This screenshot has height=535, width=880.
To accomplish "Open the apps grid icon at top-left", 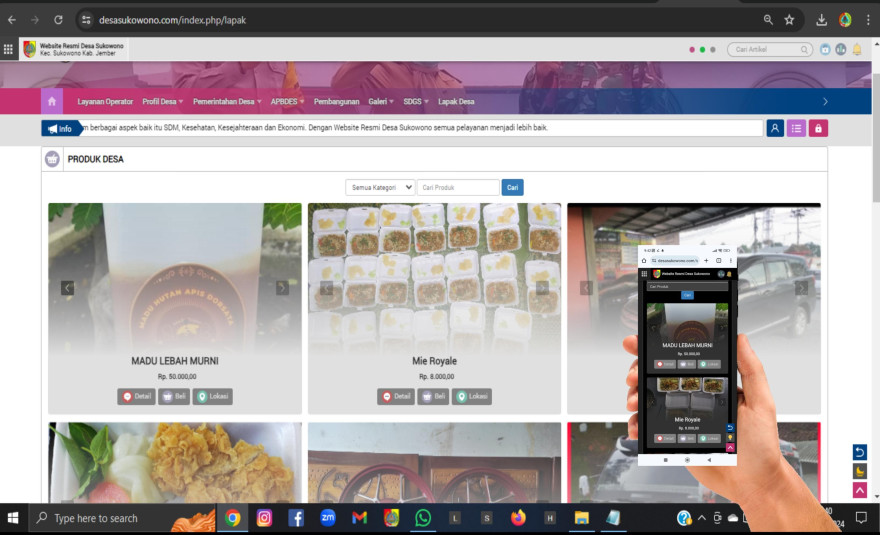I will click(9, 49).
